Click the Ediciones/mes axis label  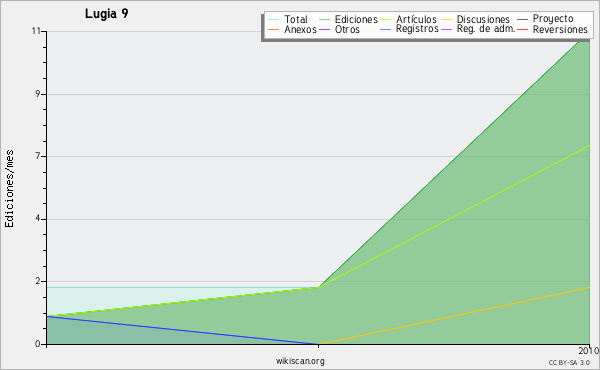pyautogui.click(x=9, y=189)
